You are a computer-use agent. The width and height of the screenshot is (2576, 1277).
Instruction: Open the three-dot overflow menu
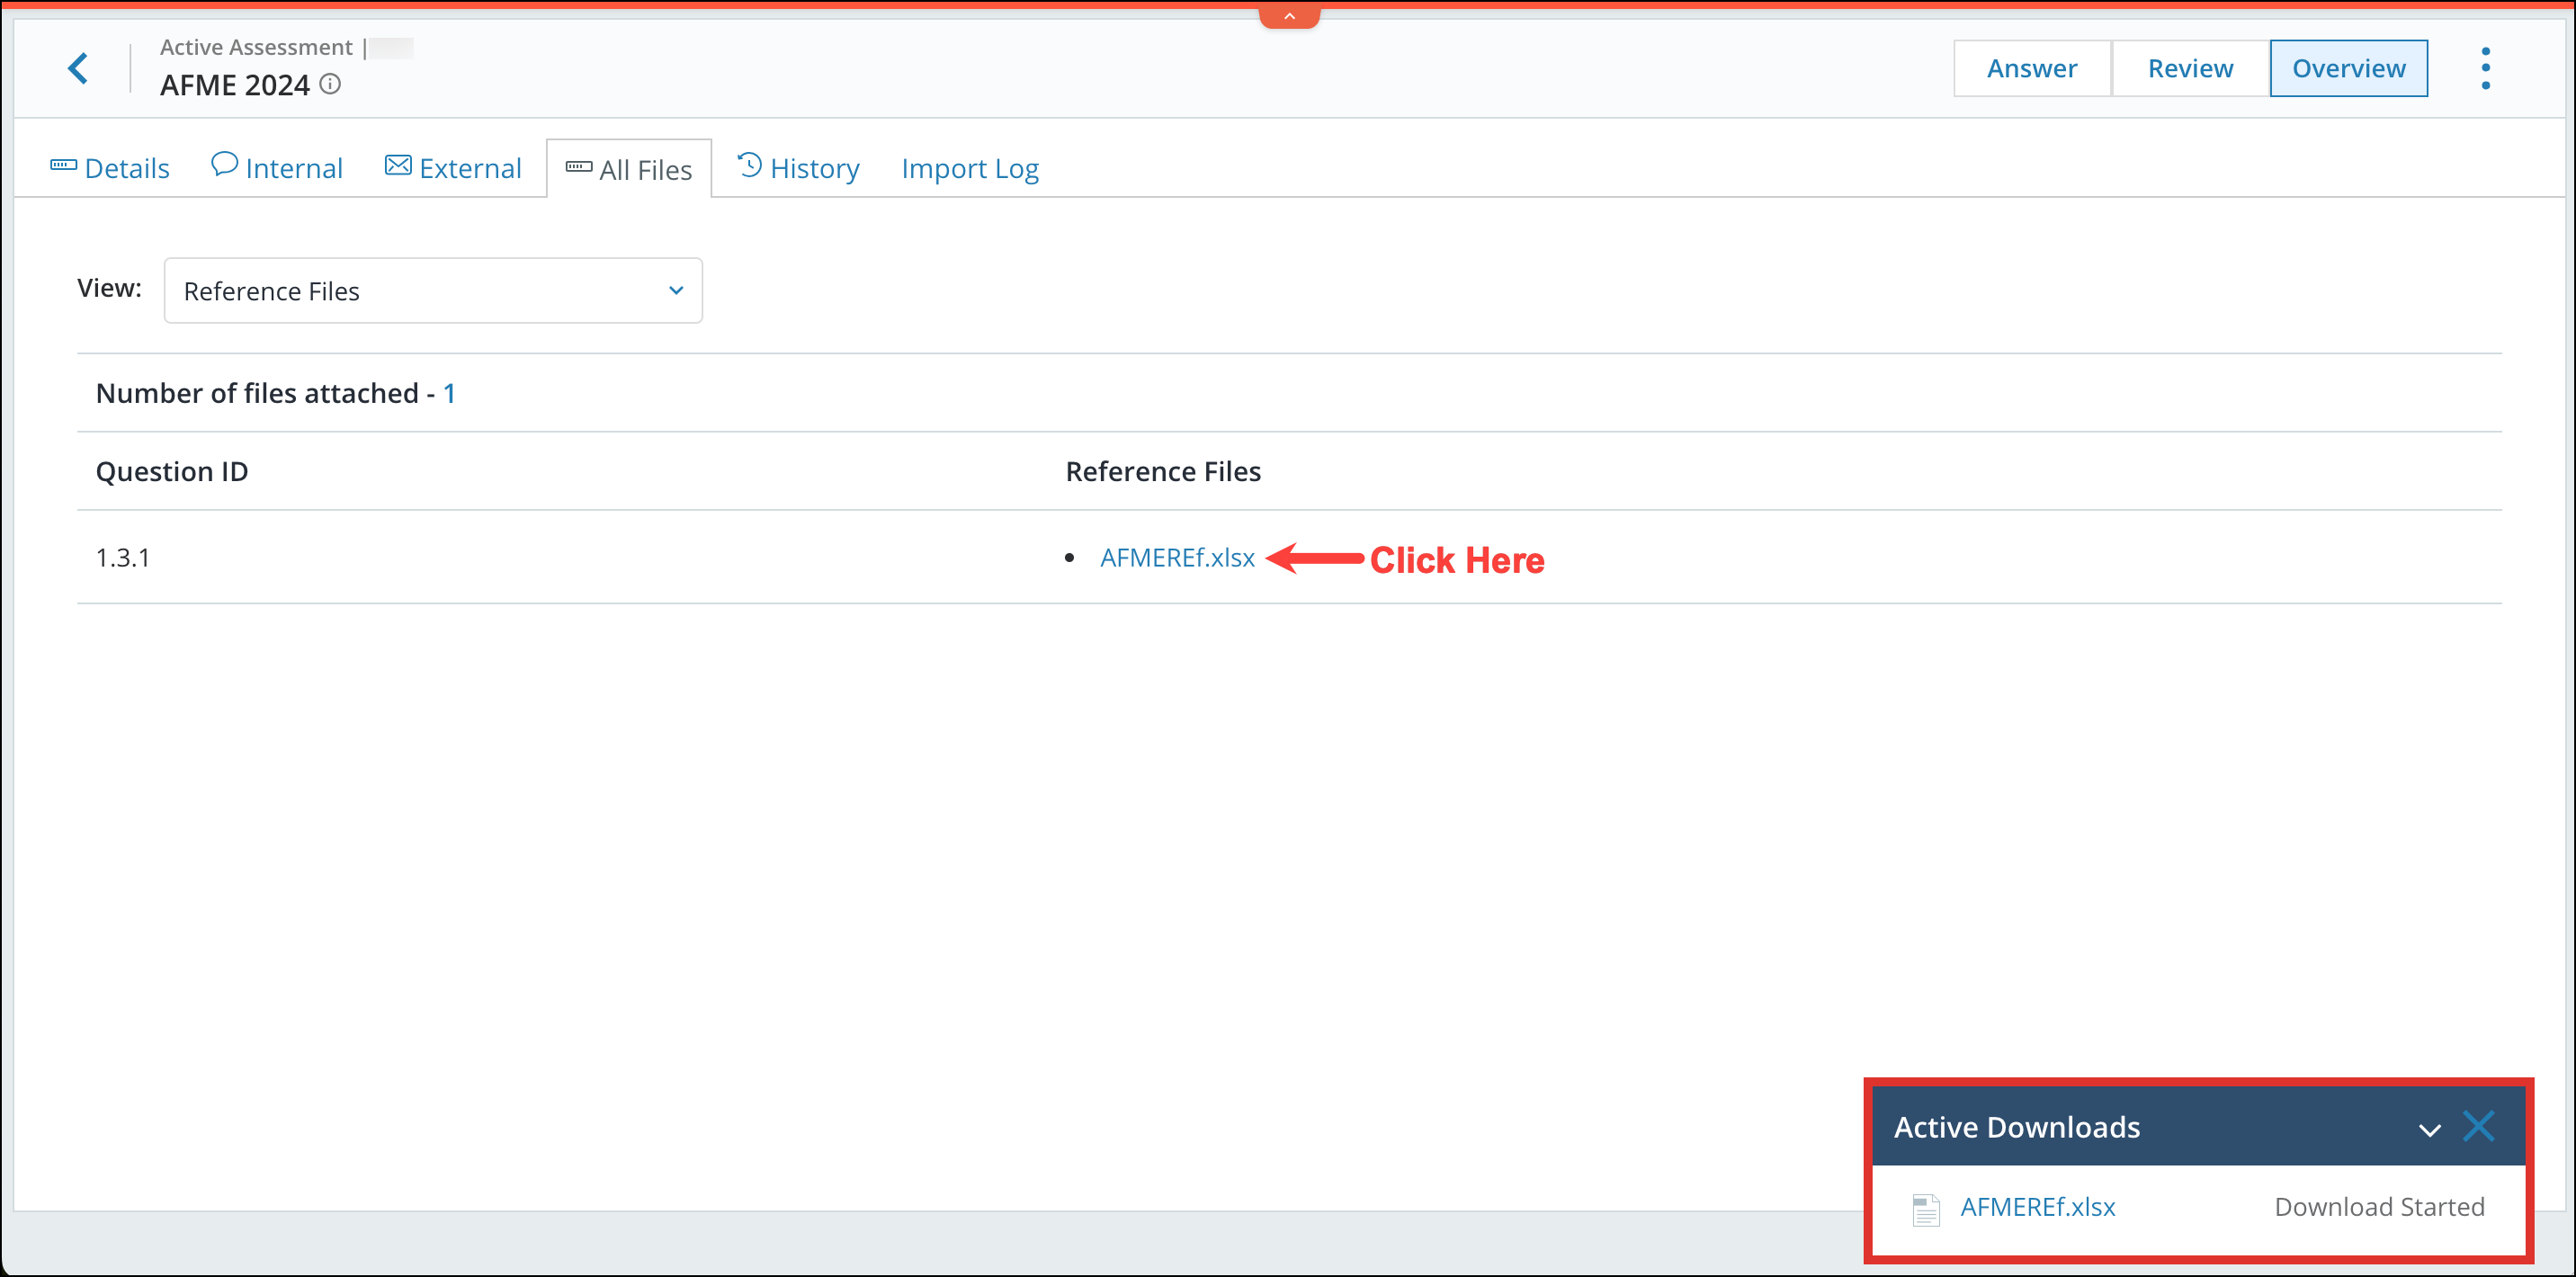[x=2485, y=67]
